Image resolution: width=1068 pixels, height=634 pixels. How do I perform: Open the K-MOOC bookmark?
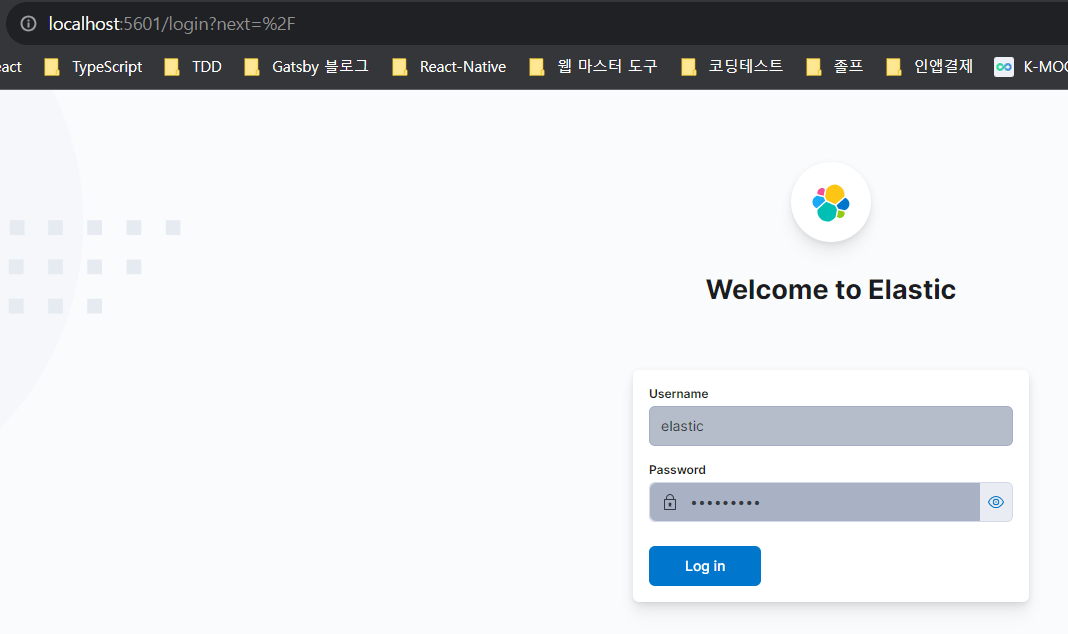pos(1030,67)
